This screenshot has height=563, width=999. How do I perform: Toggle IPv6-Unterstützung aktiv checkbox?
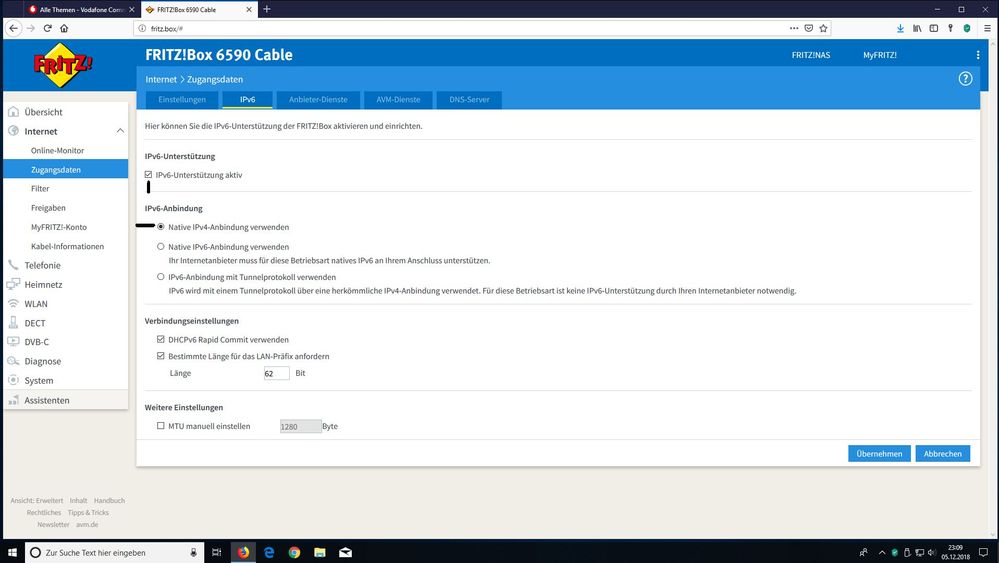pyautogui.click(x=148, y=175)
